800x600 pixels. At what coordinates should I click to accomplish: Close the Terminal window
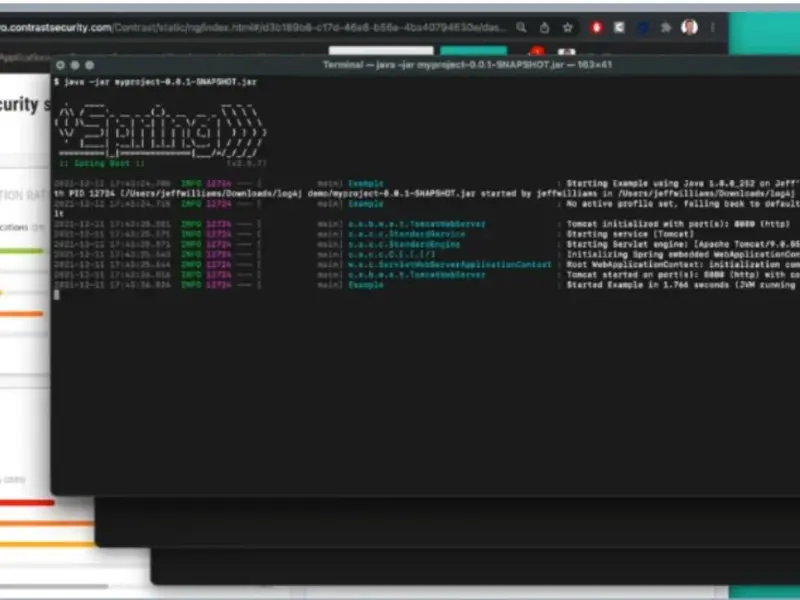[x=60, y=65]
